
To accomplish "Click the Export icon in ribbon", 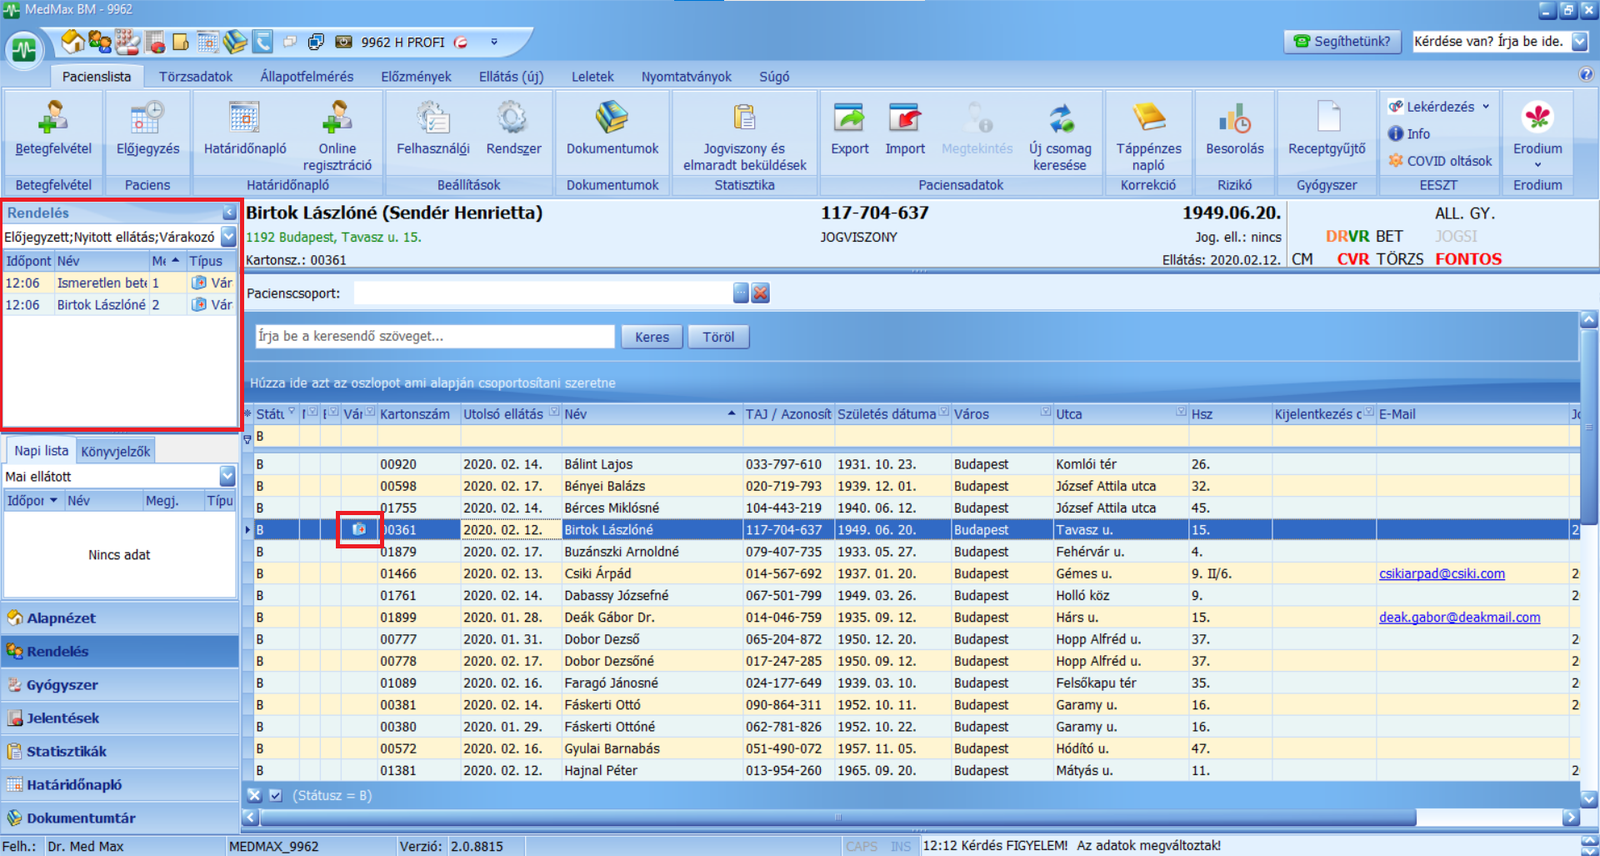I will click(x=849, y=119).
